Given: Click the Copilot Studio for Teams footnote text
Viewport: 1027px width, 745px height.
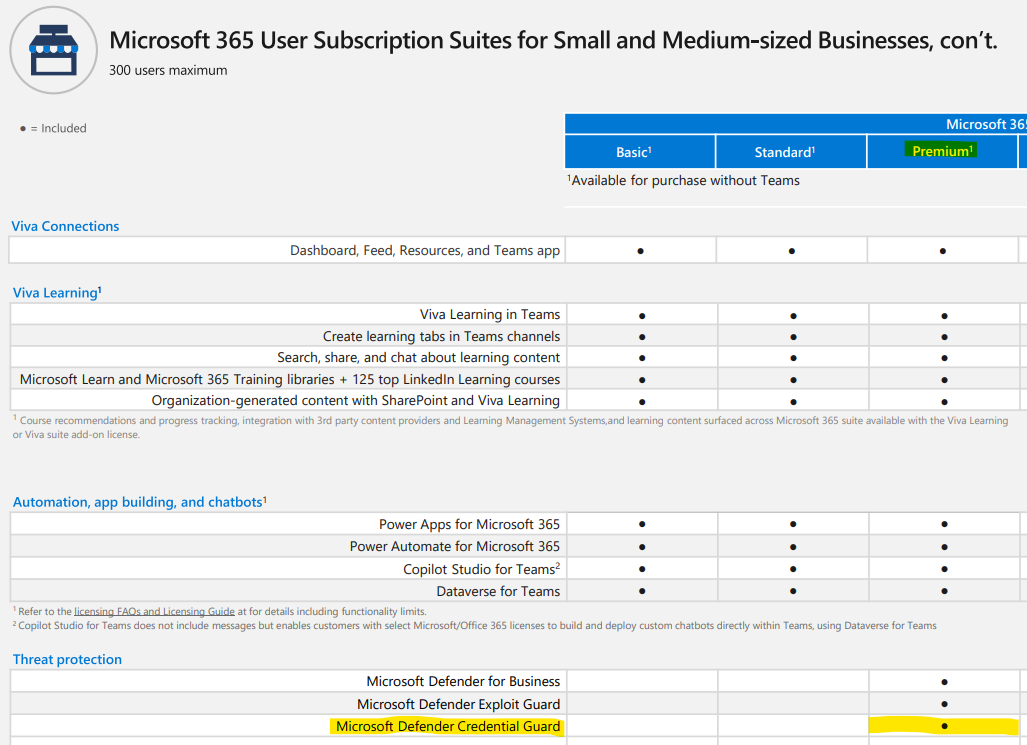Looking at the screenshot, I should tap(475, 626).
